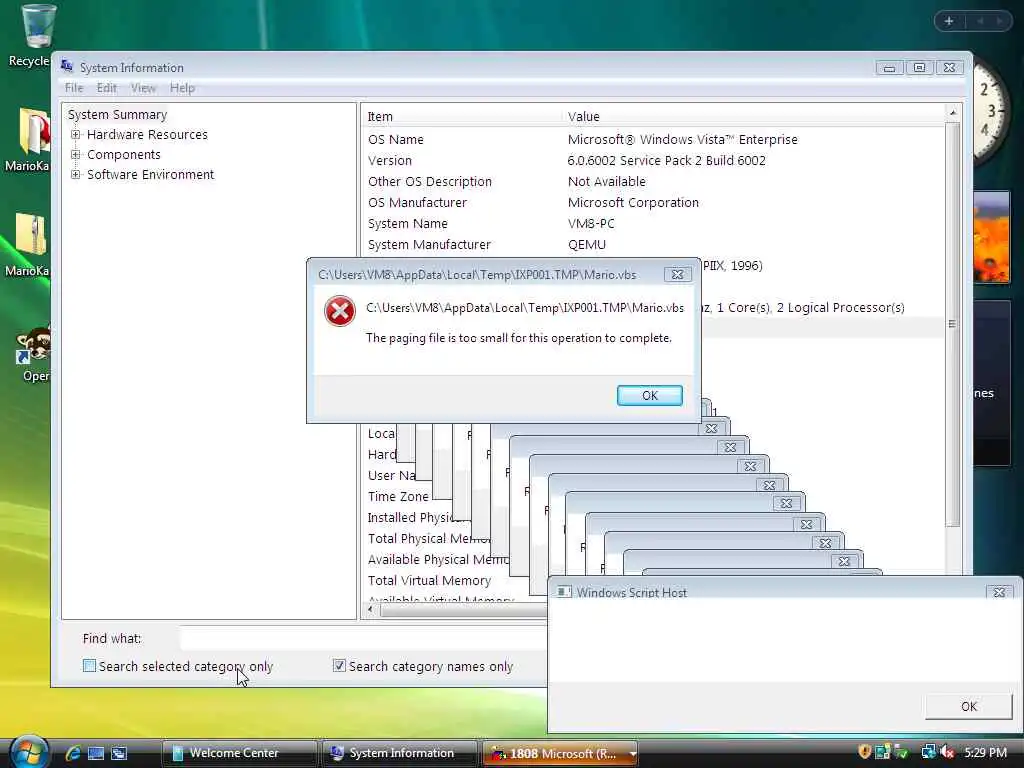Click Show Desktop quick launch icon
The width and height of the screenshot is (1024, 768).
[x=96, y=753]
